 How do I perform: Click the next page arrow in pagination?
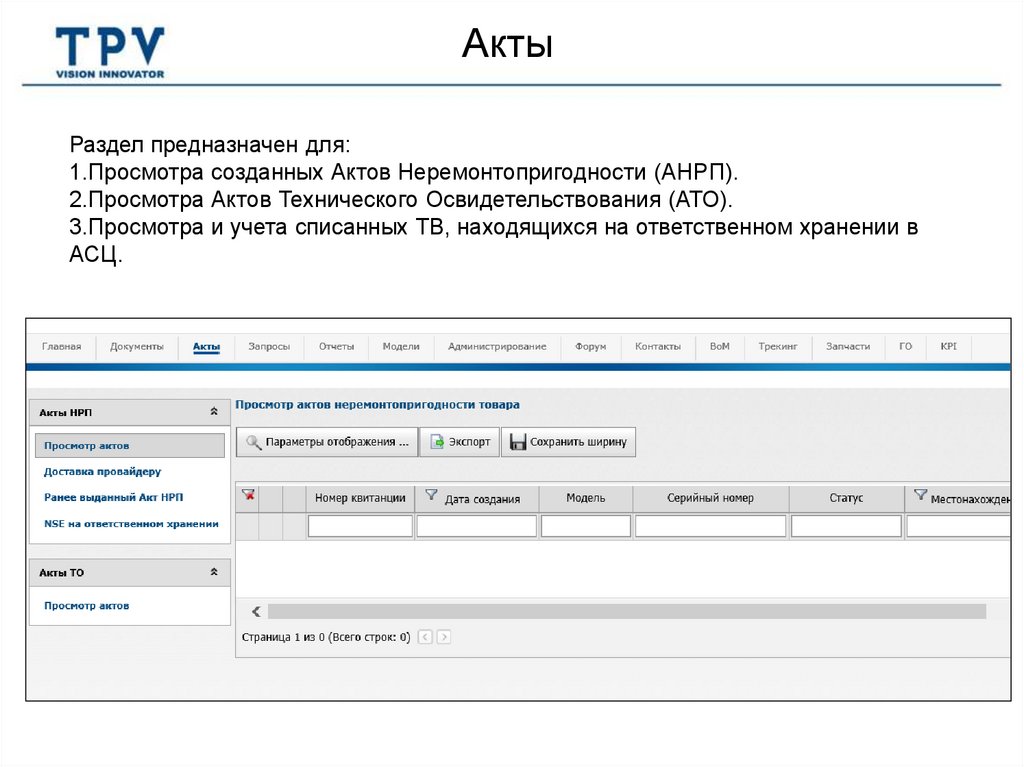pos(443,636)
